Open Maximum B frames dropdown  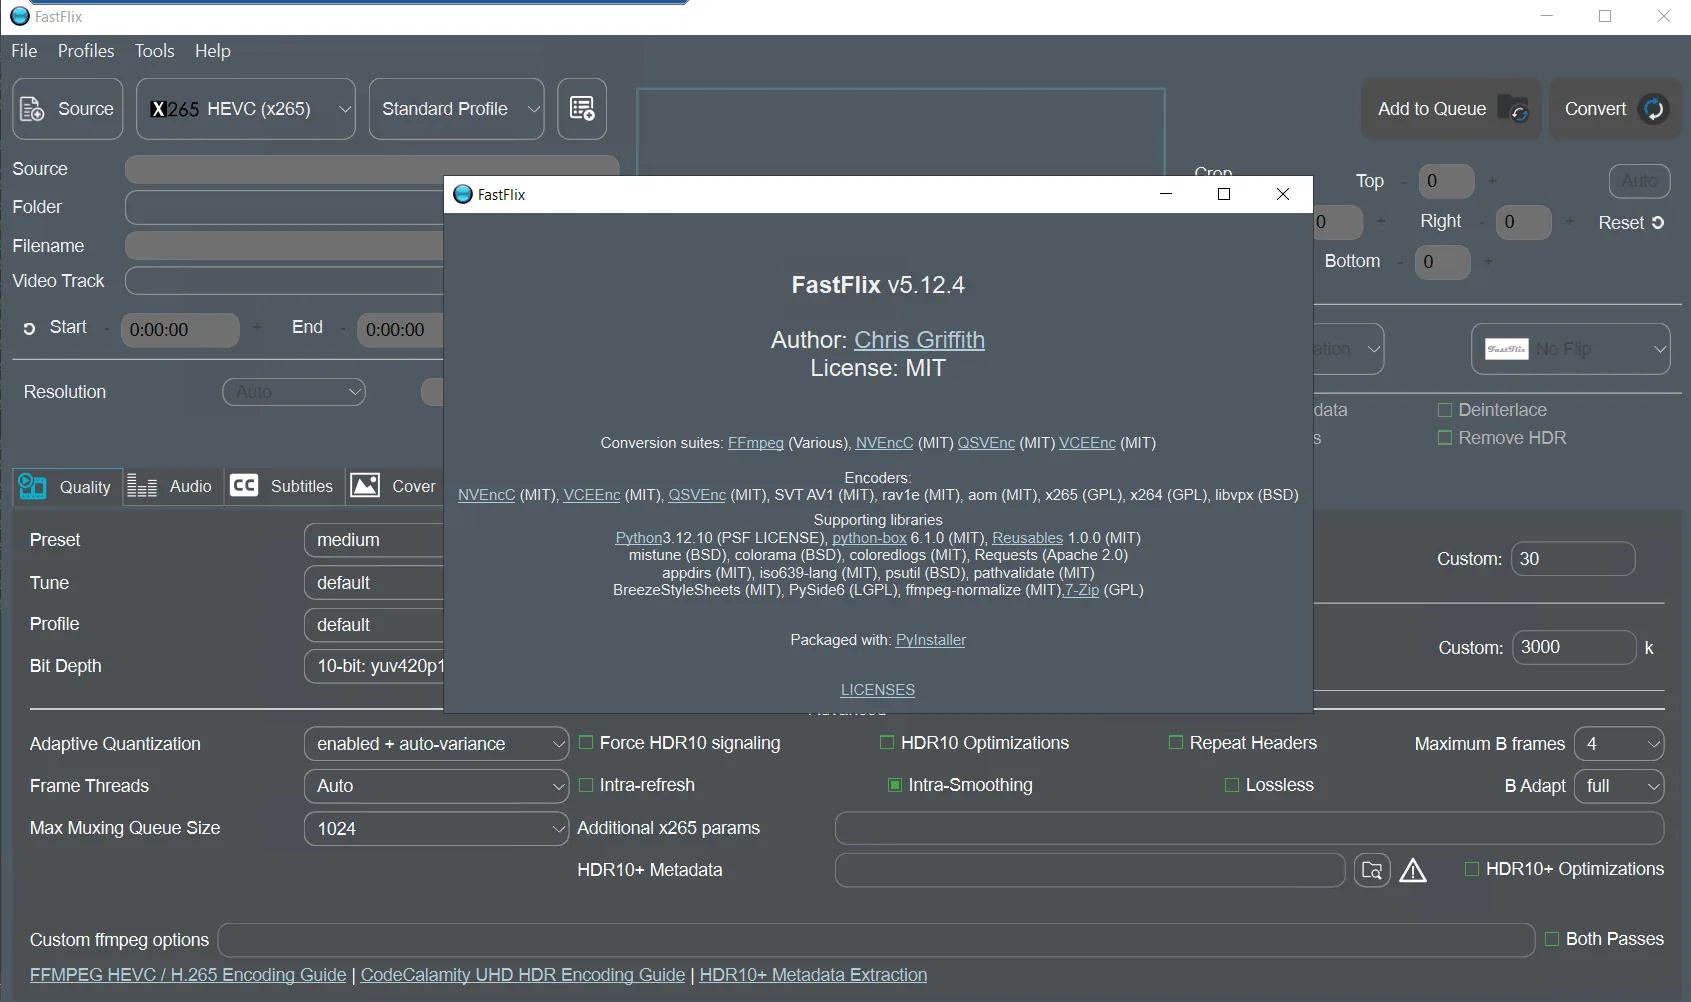pyautogui.click(x=1619, y=744)
